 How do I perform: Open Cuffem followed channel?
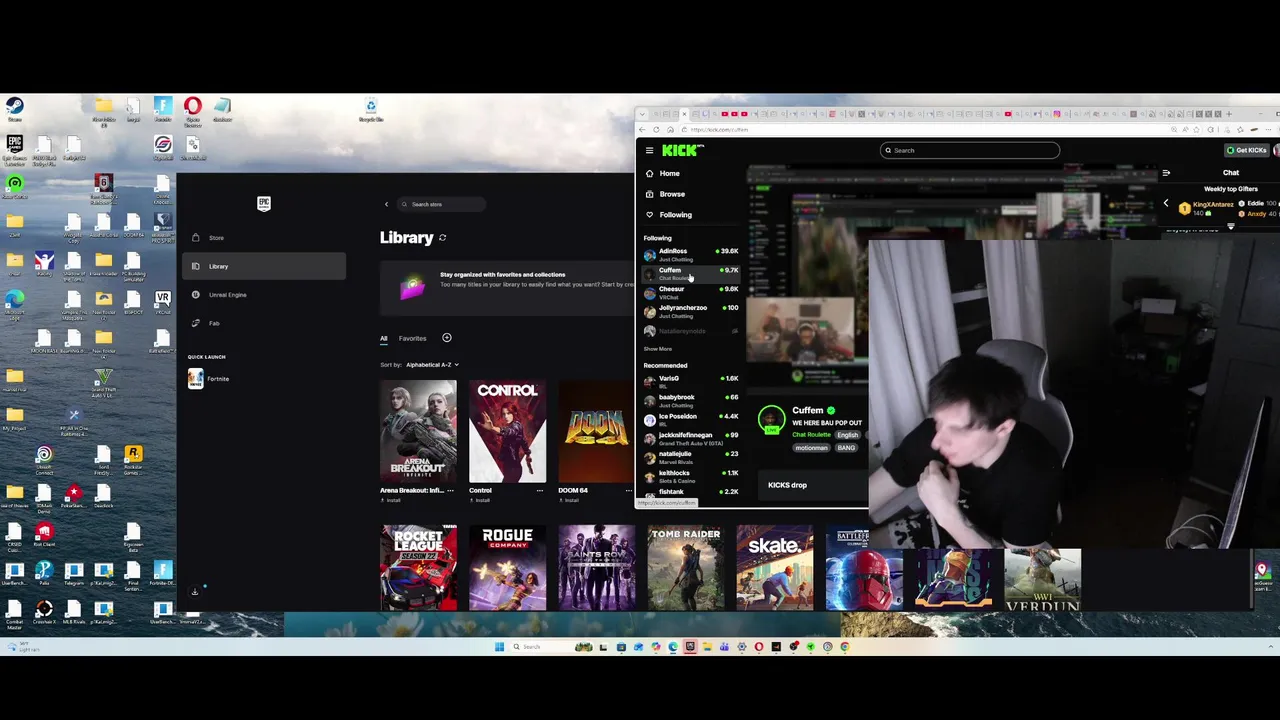point(691,273)
